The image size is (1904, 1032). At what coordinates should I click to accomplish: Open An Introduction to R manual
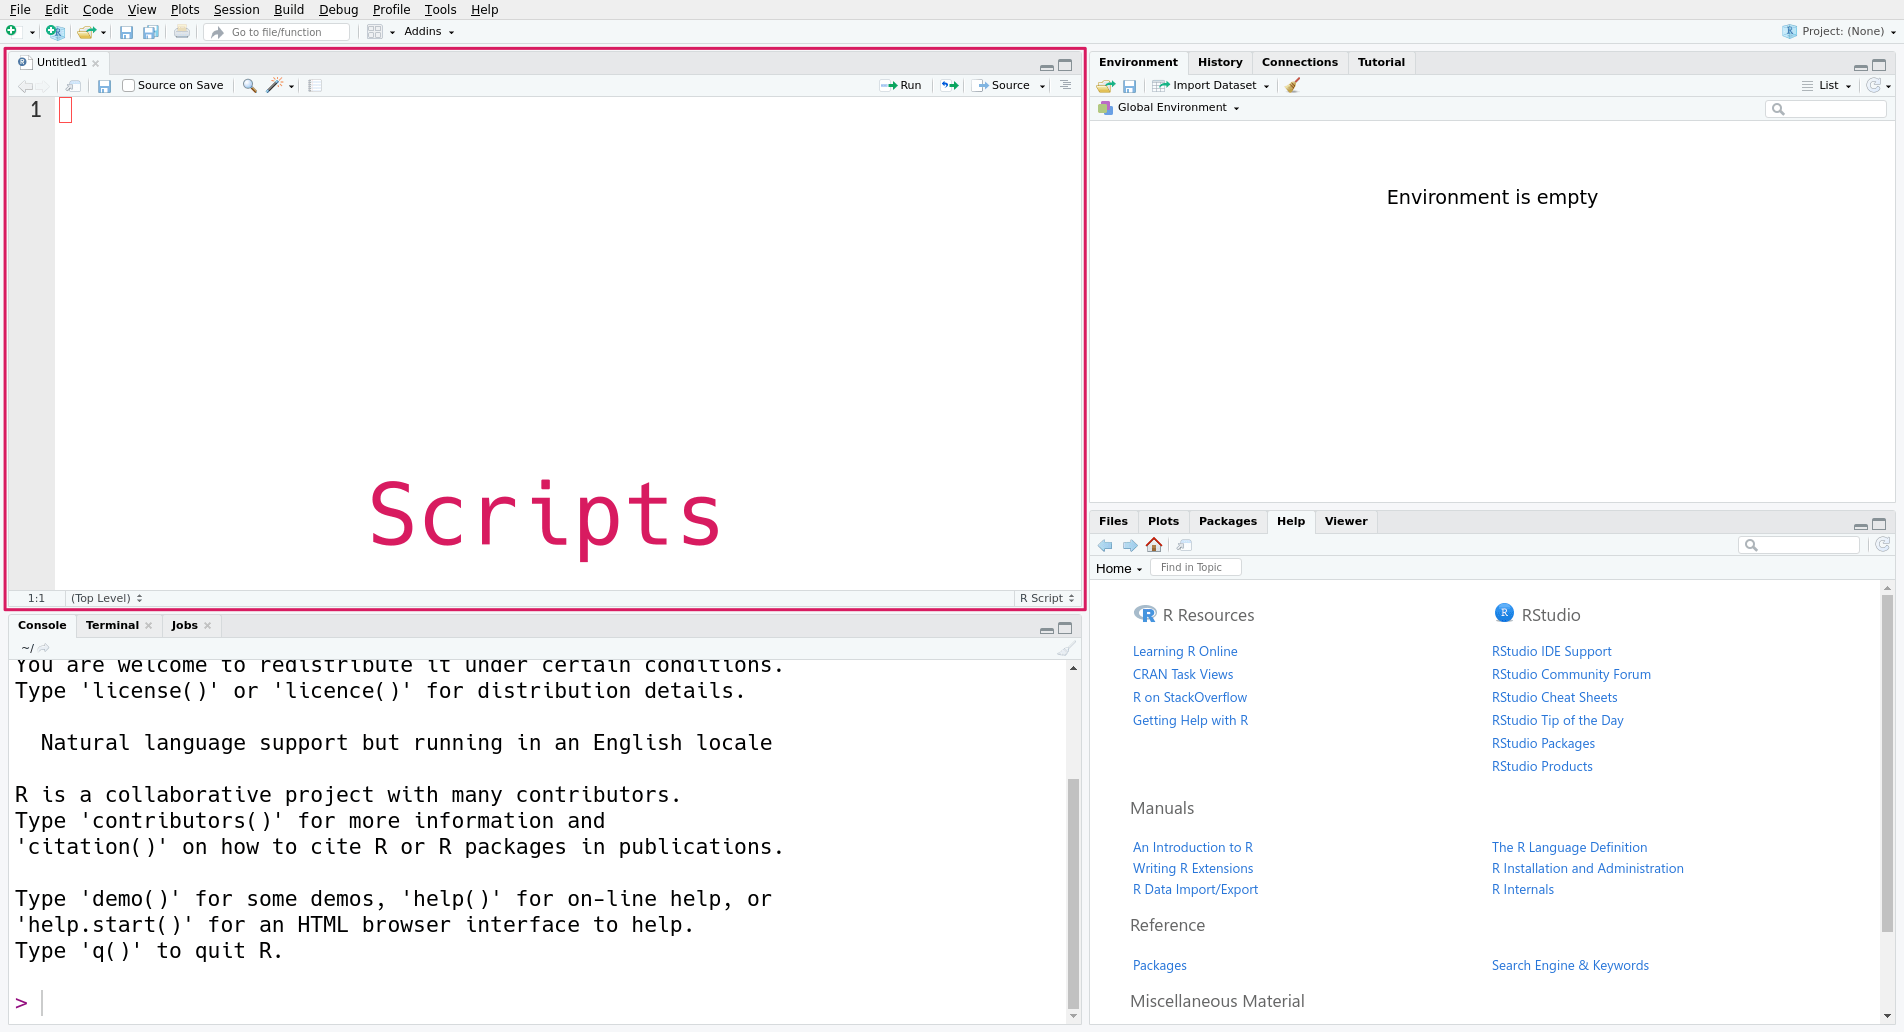coord(1192,847)
